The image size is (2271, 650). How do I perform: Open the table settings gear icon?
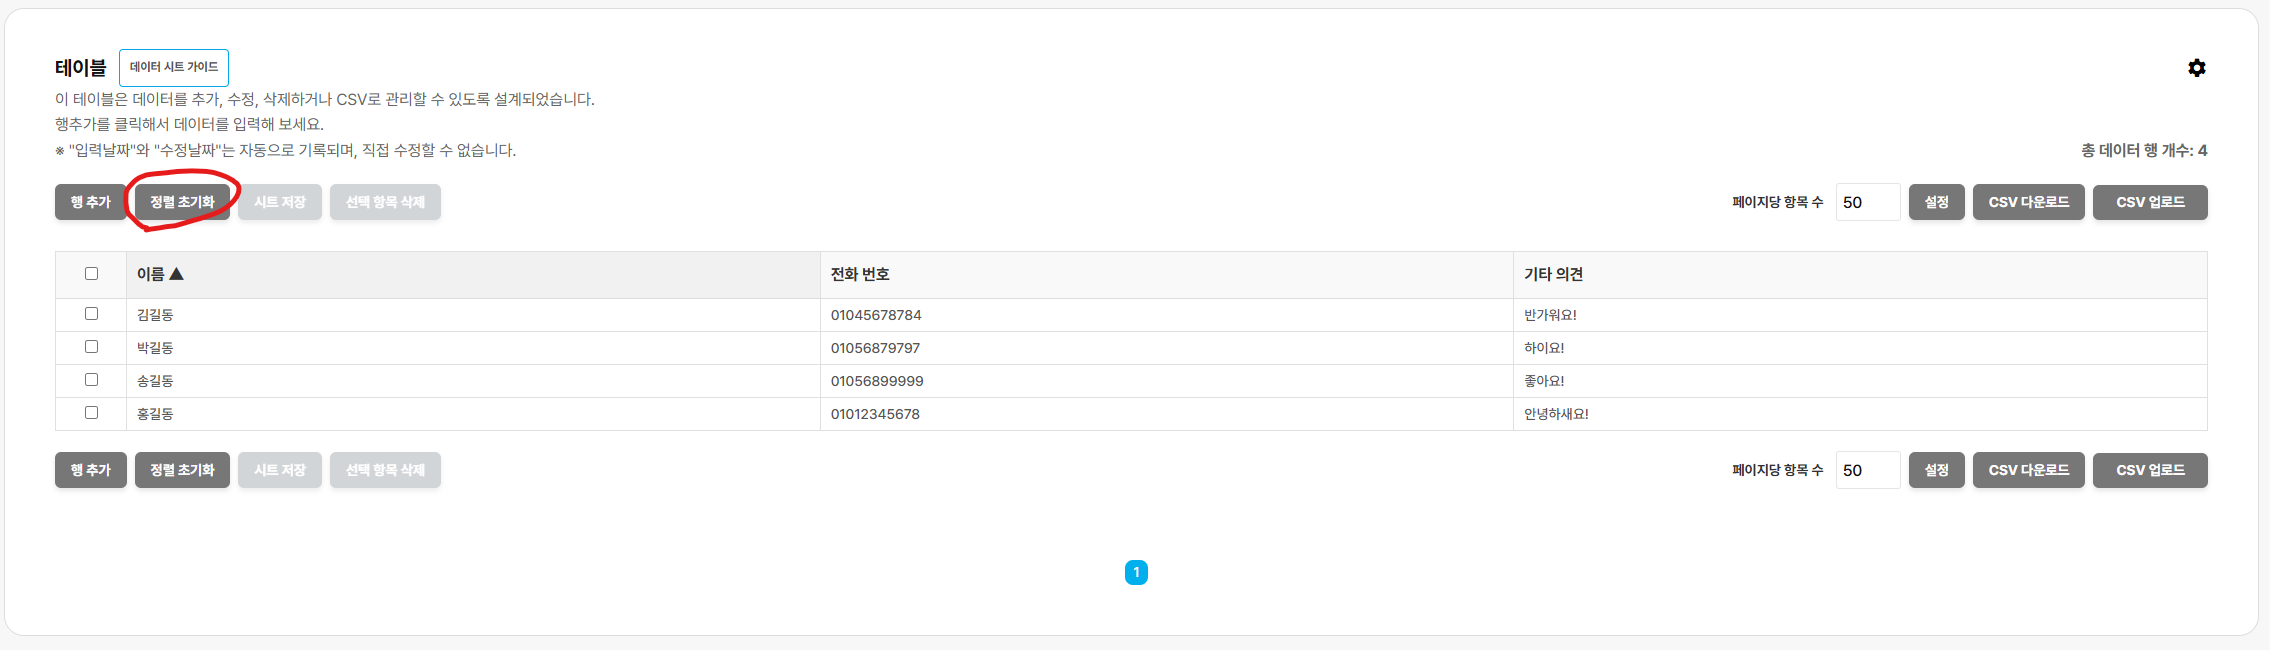point(2196,68)
